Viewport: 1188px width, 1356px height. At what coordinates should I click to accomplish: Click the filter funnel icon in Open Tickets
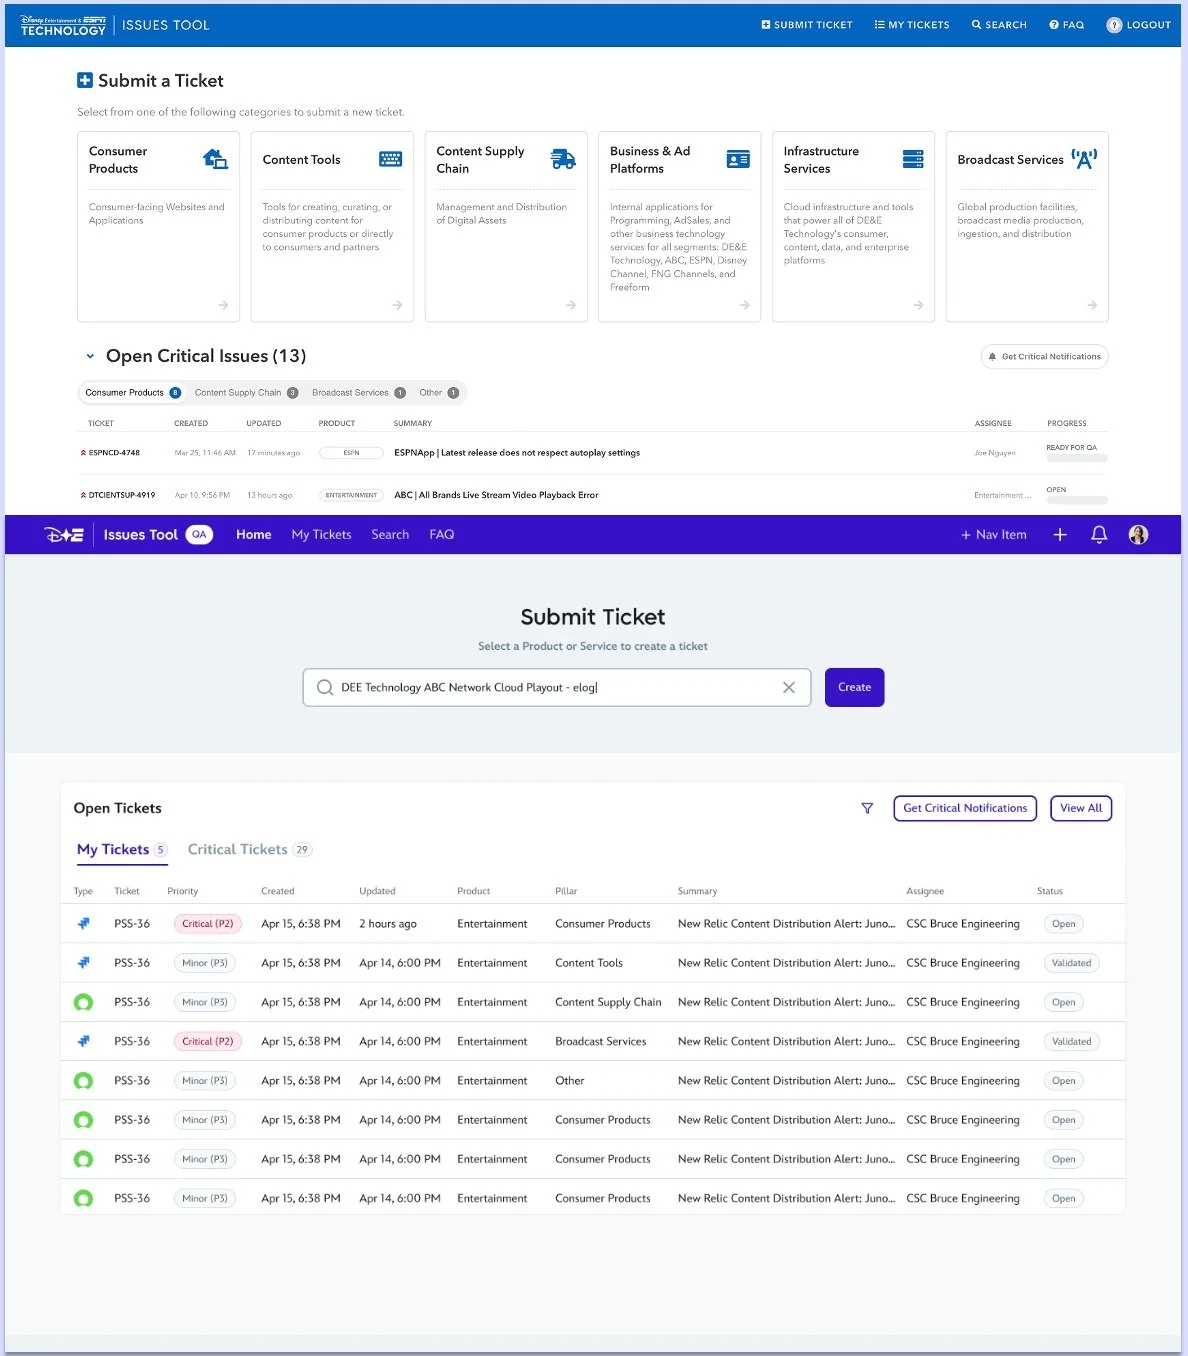pos(867,808)
